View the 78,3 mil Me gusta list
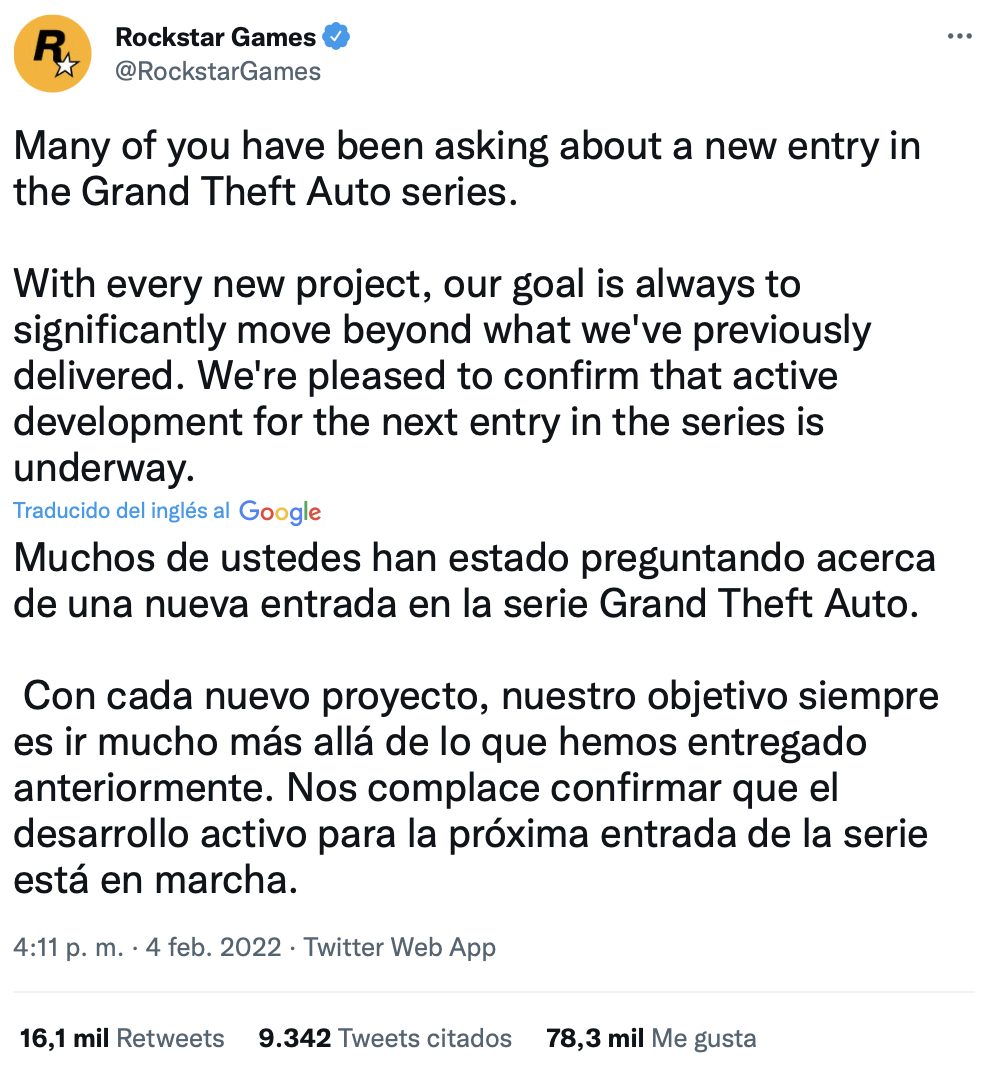The image size is (988, 1070). [651, 1038]
